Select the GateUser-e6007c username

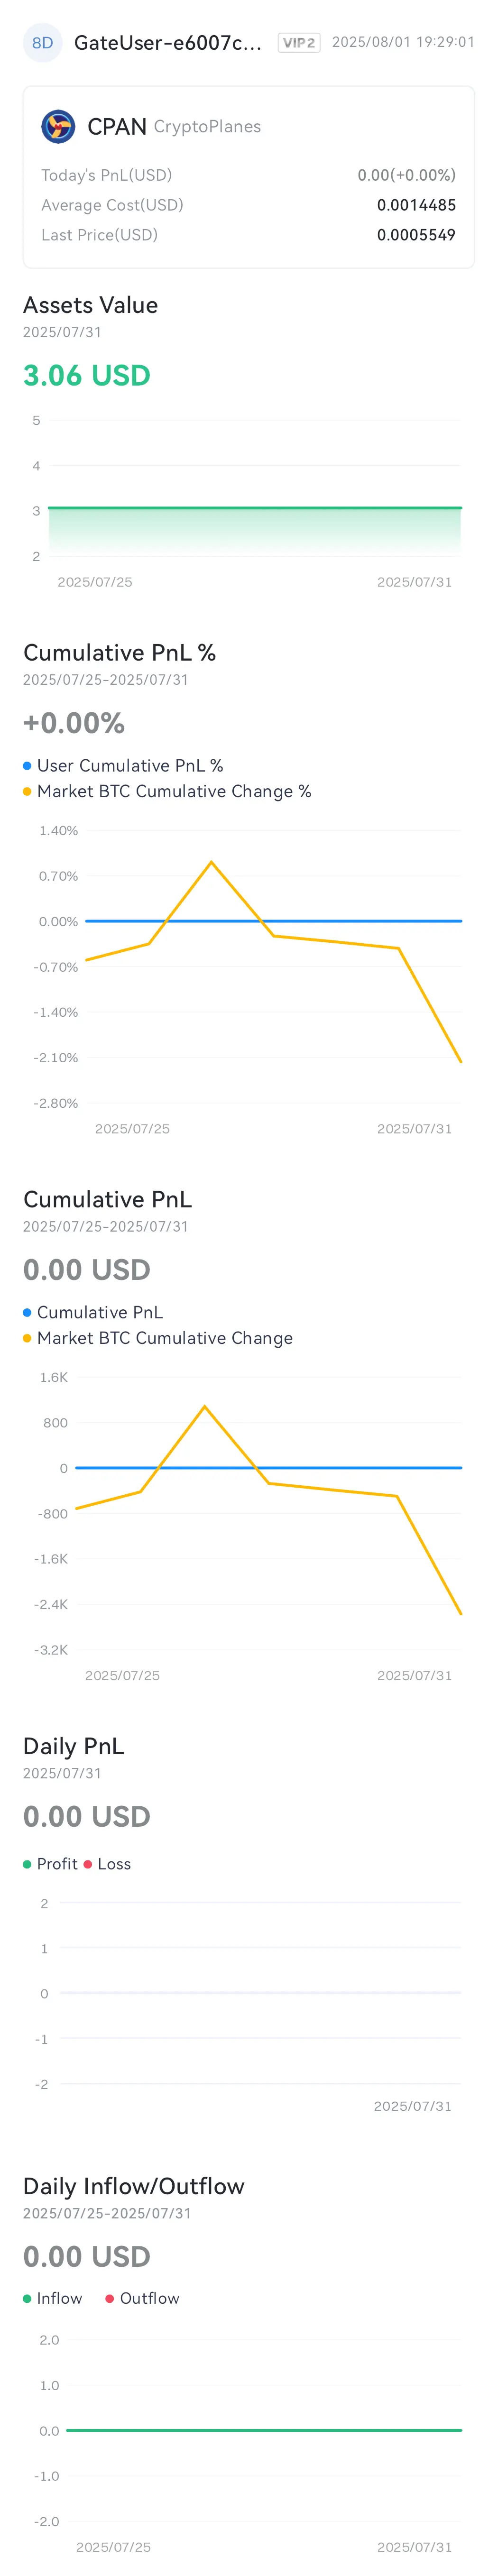168,42
